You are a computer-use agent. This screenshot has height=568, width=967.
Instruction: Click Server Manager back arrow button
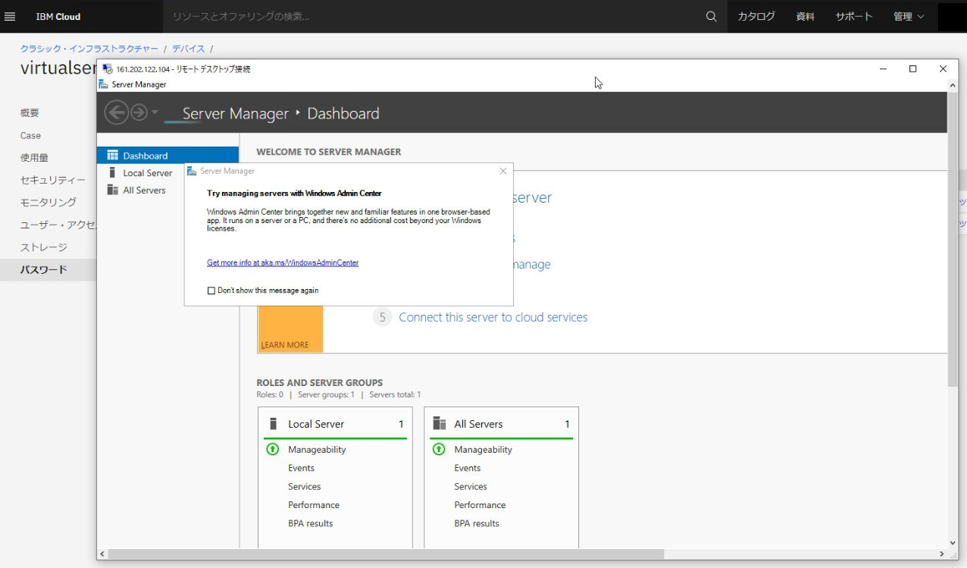[x=116, y=113]
